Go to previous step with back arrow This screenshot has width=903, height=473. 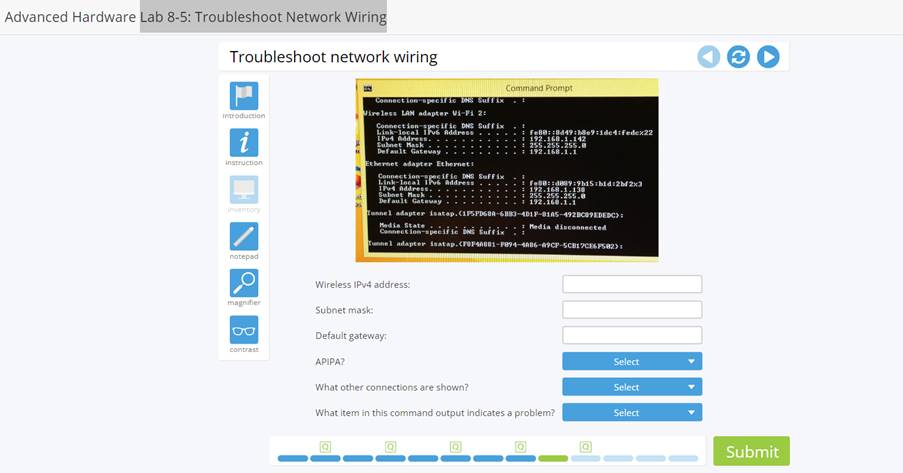708,57
